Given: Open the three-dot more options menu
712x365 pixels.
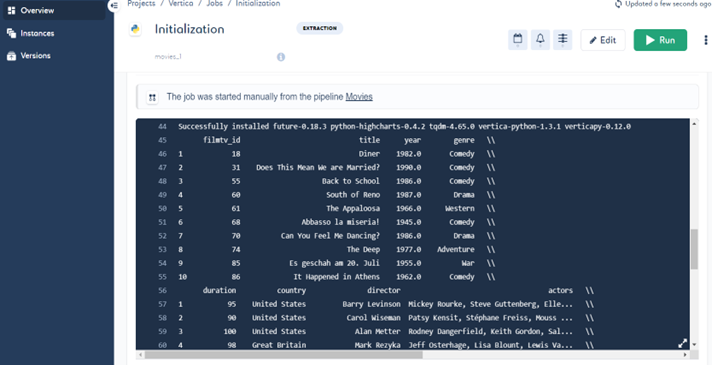Looking at the screenshot, I should (x=706, y=40).
